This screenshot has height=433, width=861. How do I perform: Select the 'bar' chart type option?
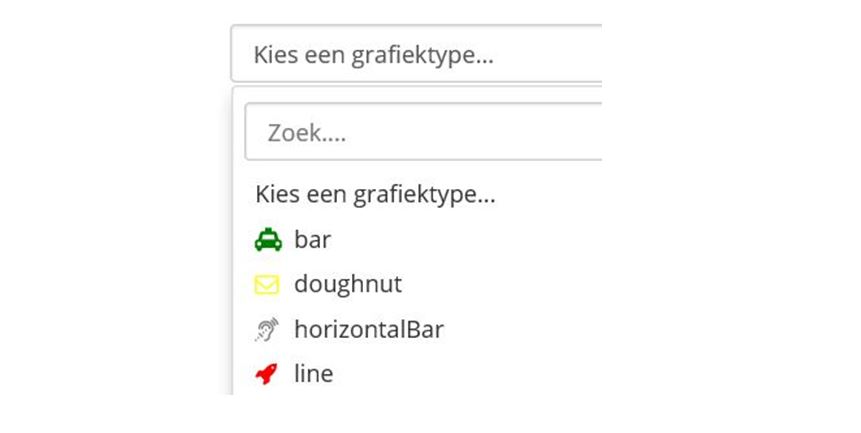pyautogui.click(x=312, y=240)
